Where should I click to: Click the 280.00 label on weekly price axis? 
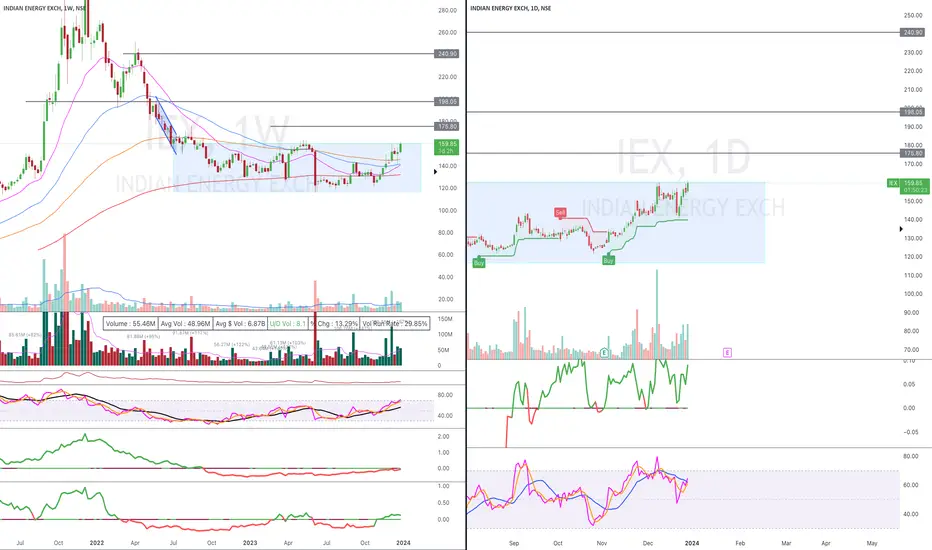[448, 10]
